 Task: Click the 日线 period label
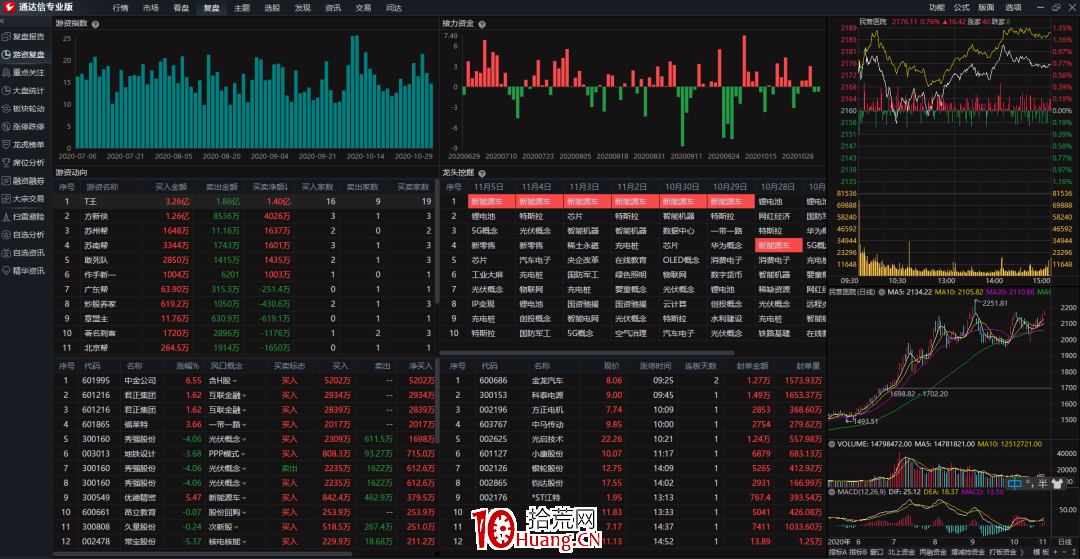pyautogui.click(x=1065, y=543)
